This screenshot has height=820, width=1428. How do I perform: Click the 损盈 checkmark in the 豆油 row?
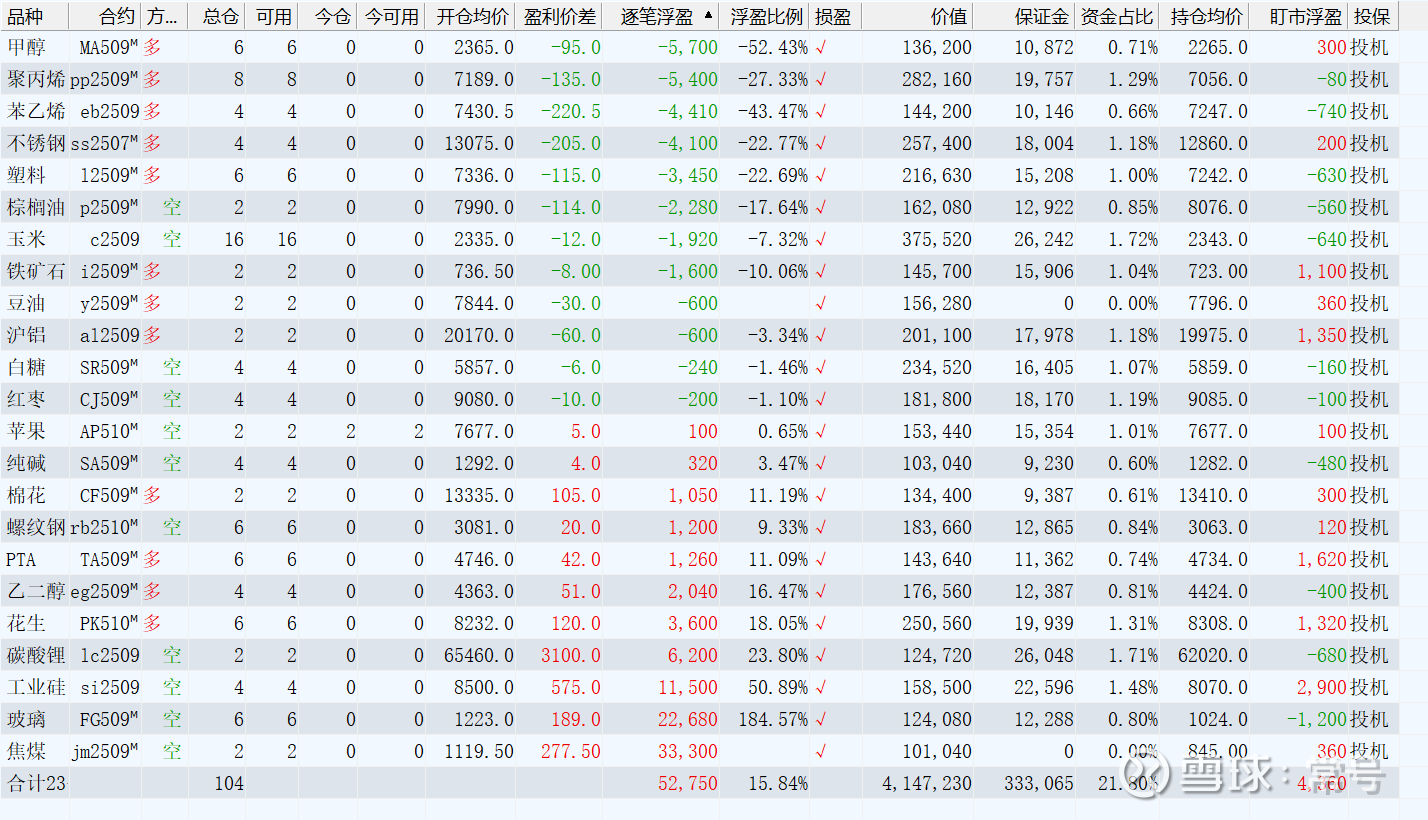821,303
